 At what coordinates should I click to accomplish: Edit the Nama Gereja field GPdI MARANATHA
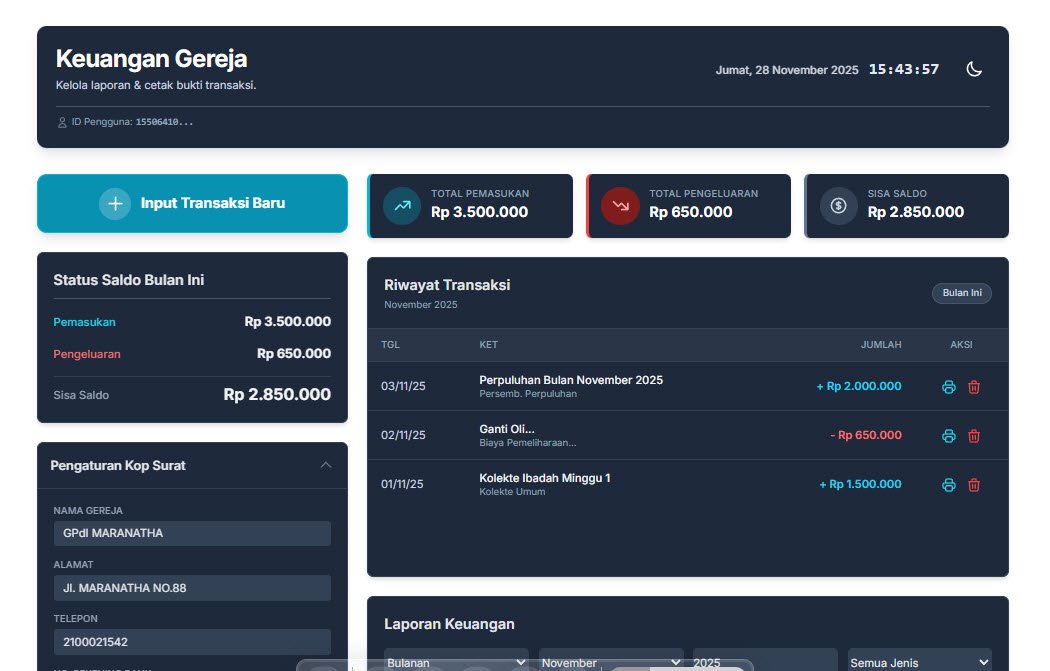point(192,534)
